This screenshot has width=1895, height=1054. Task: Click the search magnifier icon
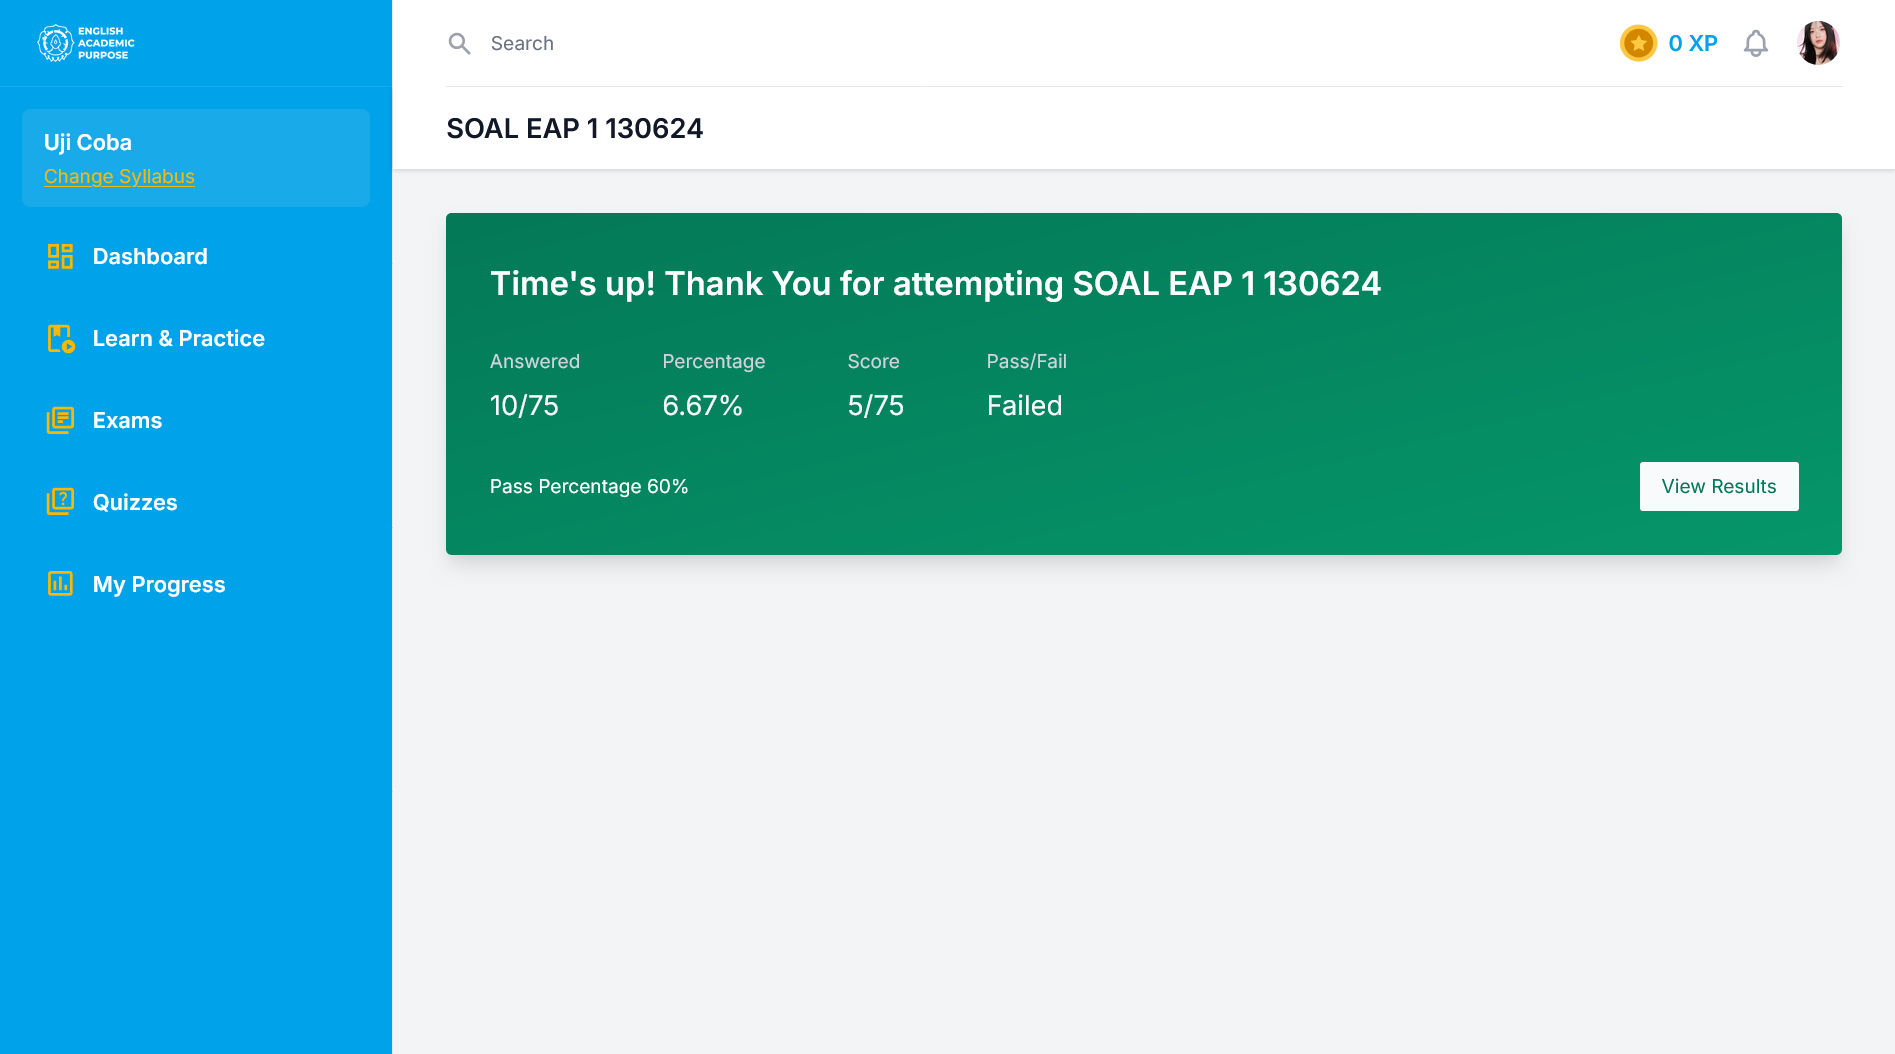459,44
